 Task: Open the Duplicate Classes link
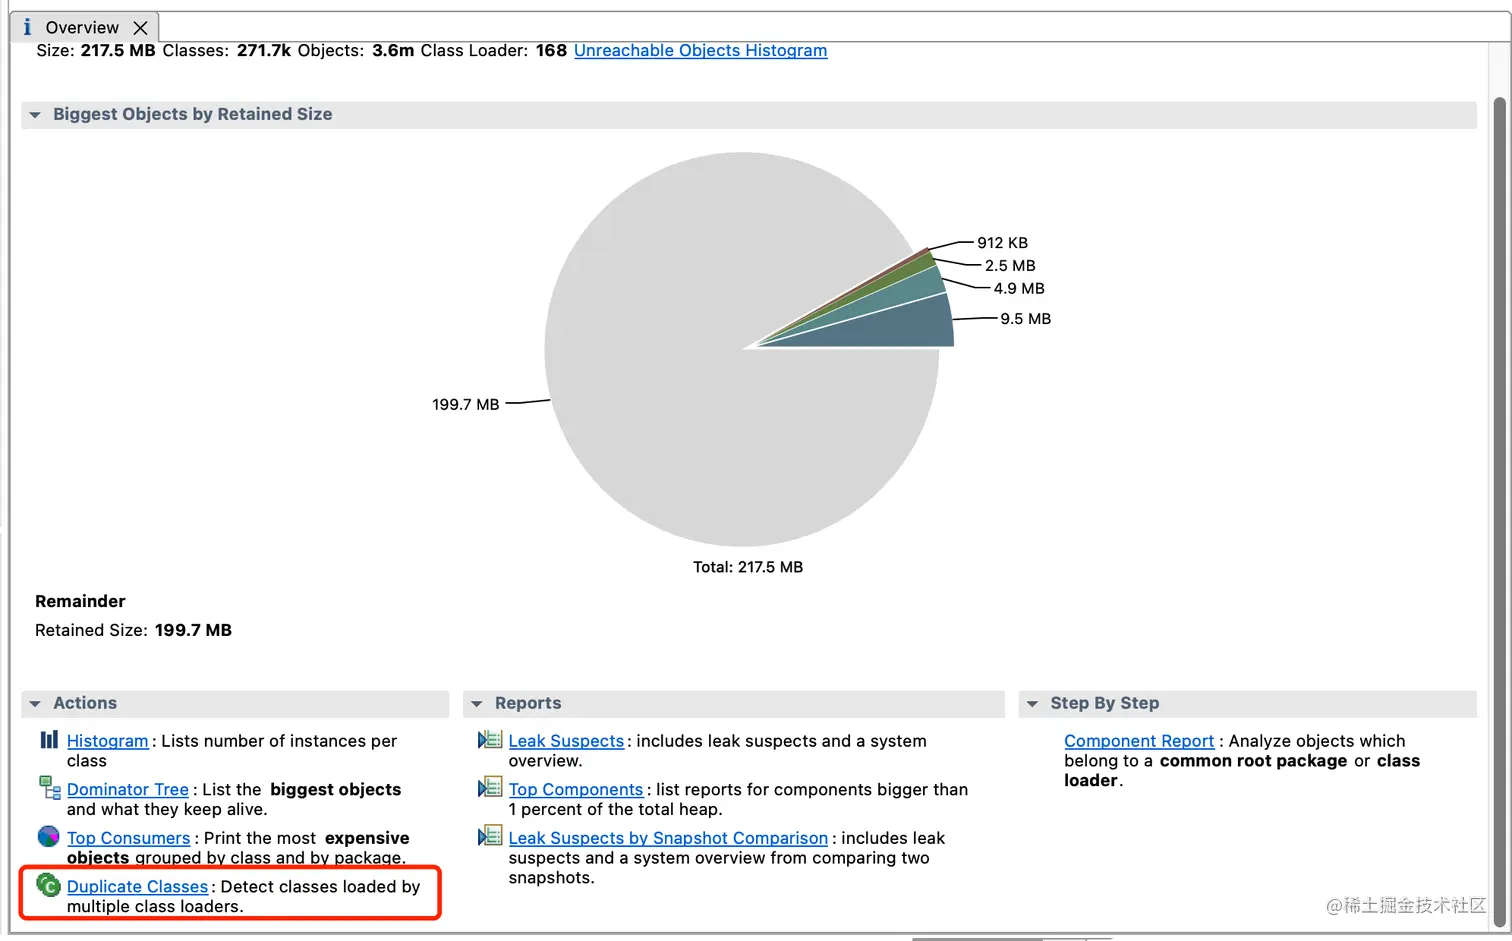click(x=137, y=887)
